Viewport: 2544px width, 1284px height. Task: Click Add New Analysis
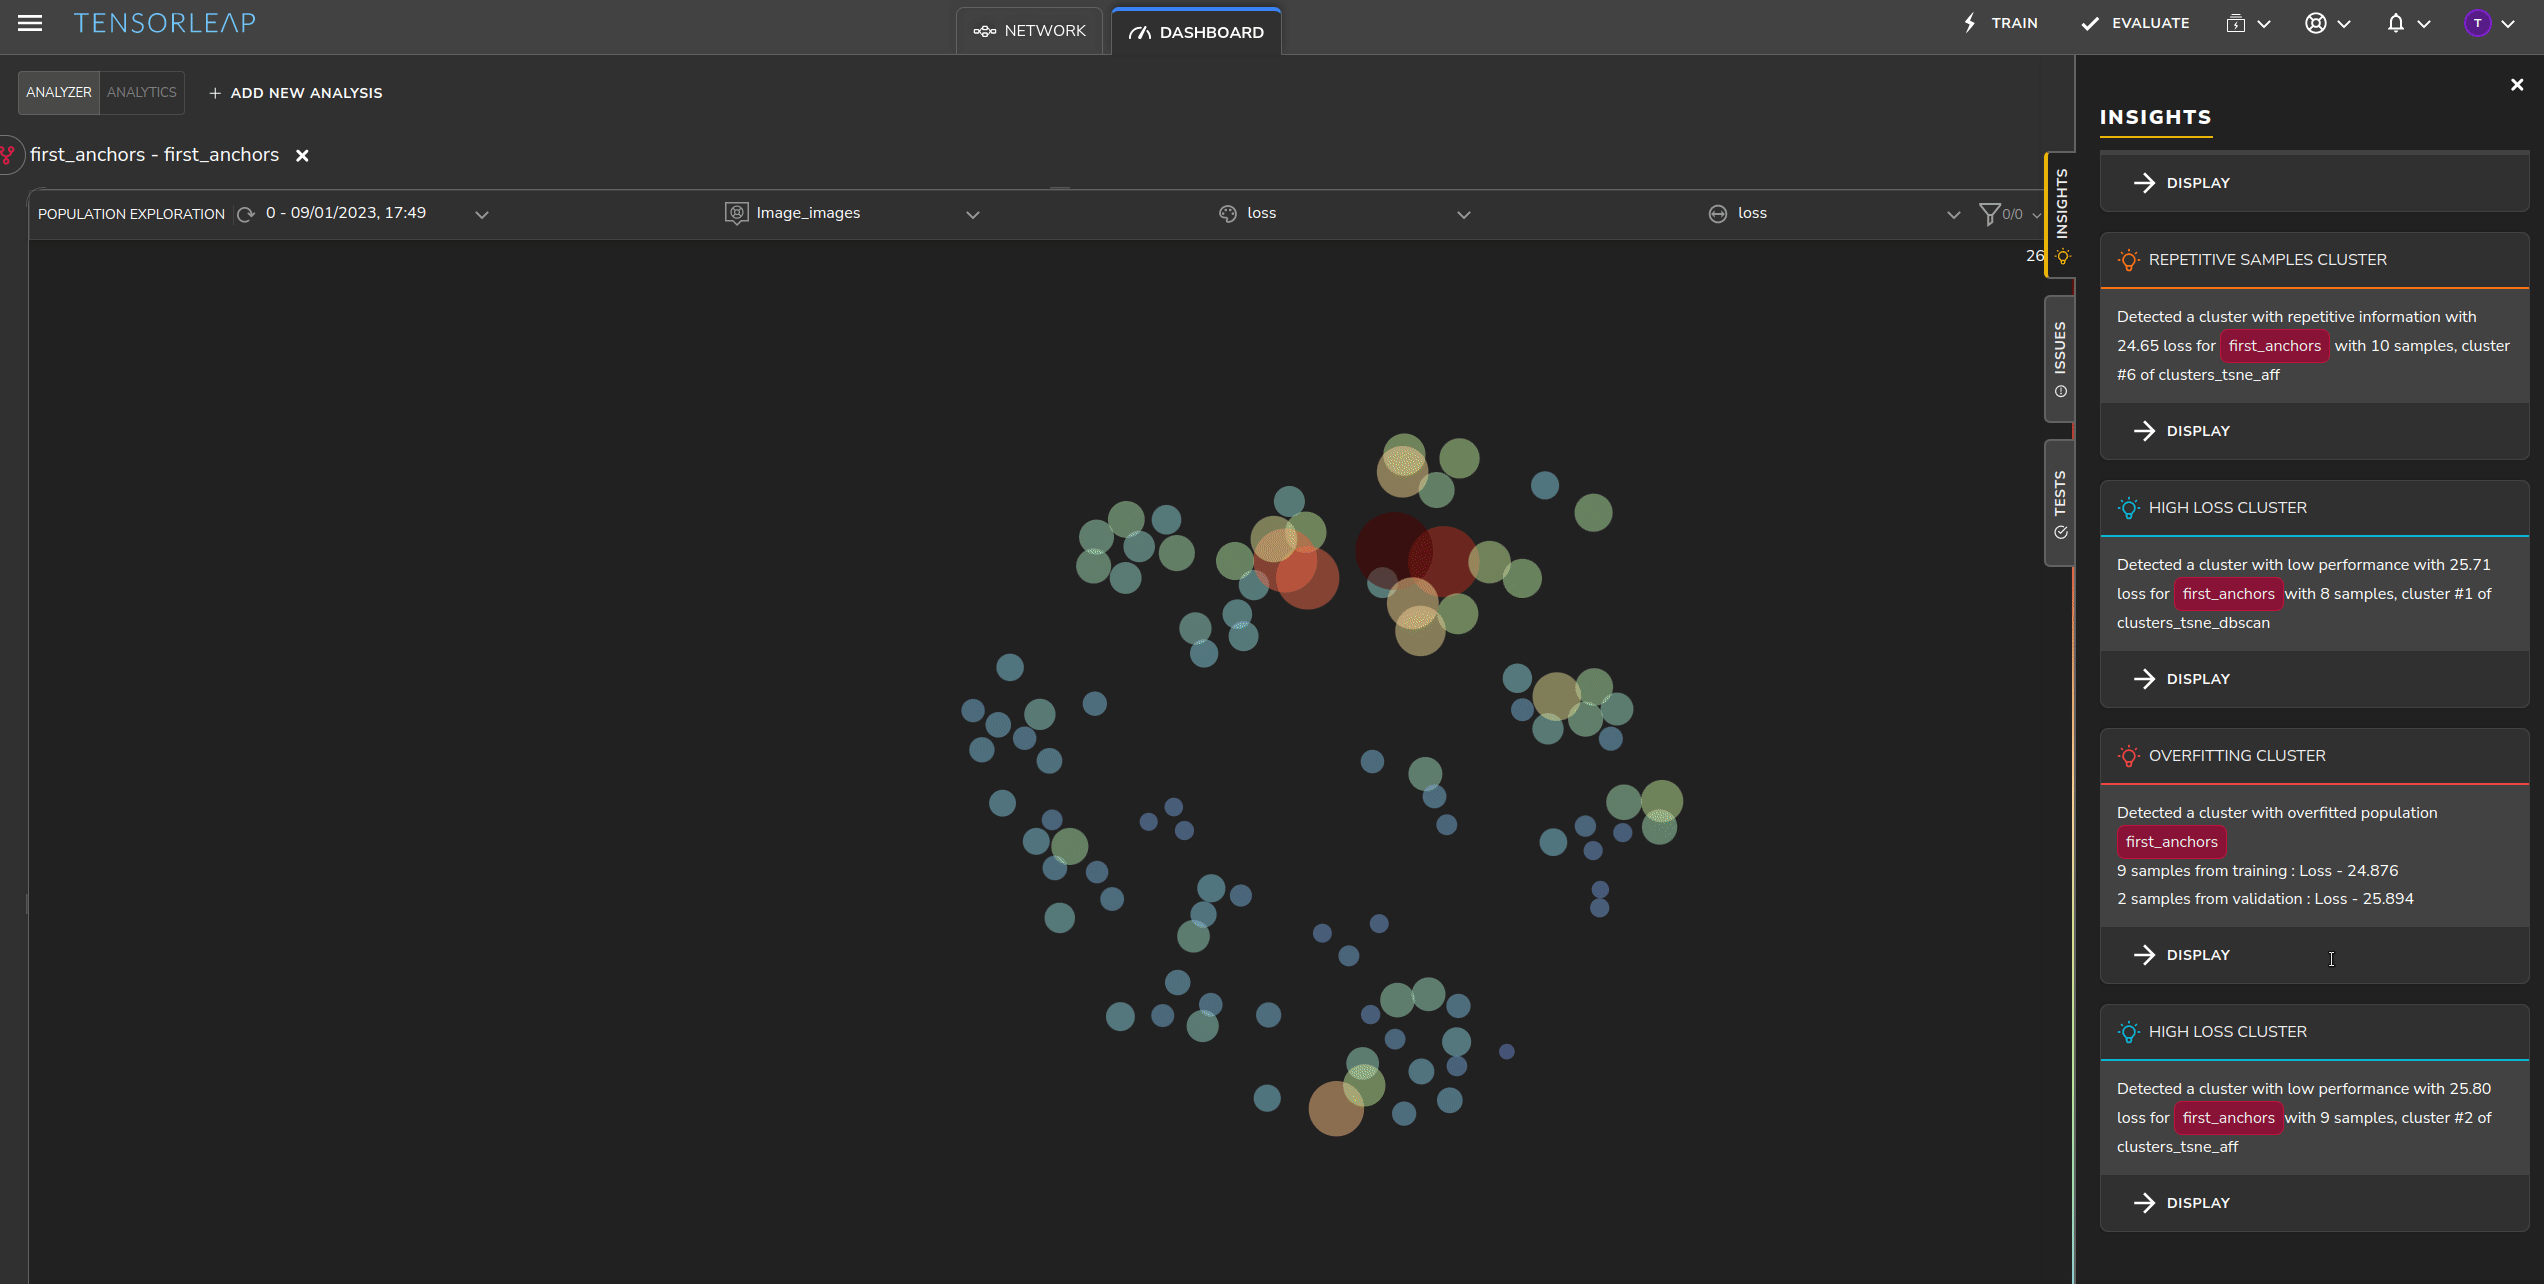click(296, 93)
